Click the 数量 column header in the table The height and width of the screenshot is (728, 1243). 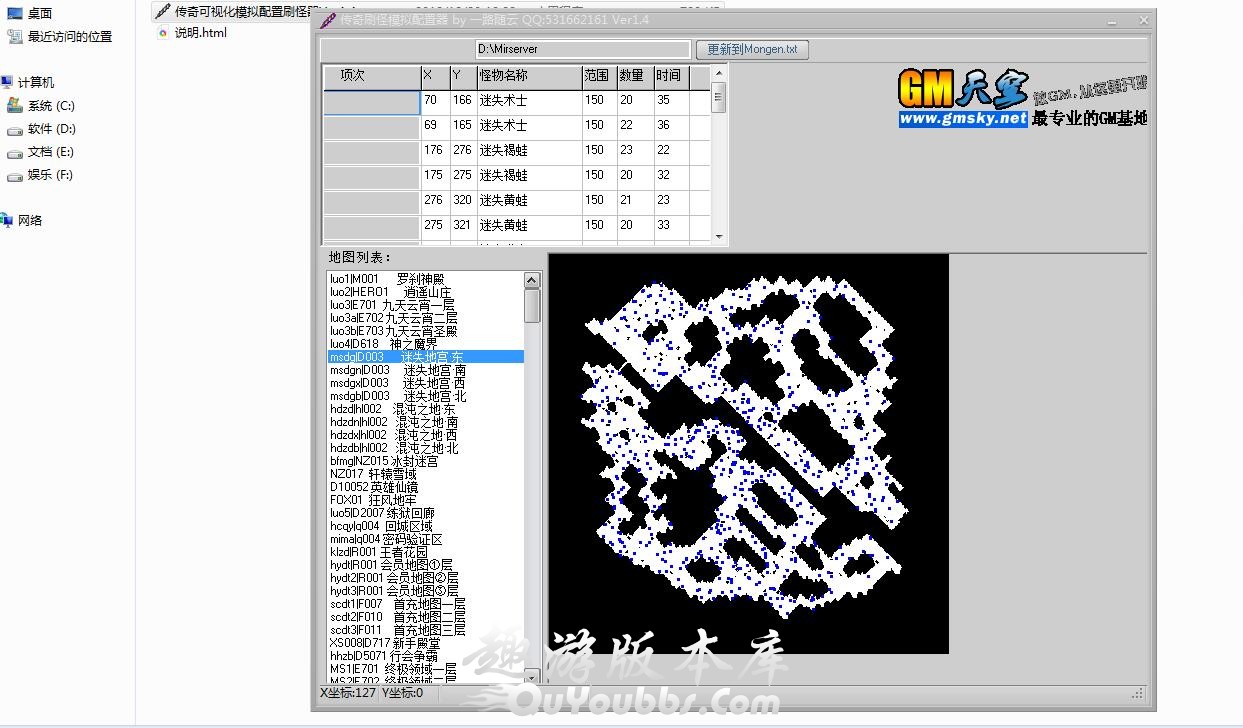tap(633, 76)
